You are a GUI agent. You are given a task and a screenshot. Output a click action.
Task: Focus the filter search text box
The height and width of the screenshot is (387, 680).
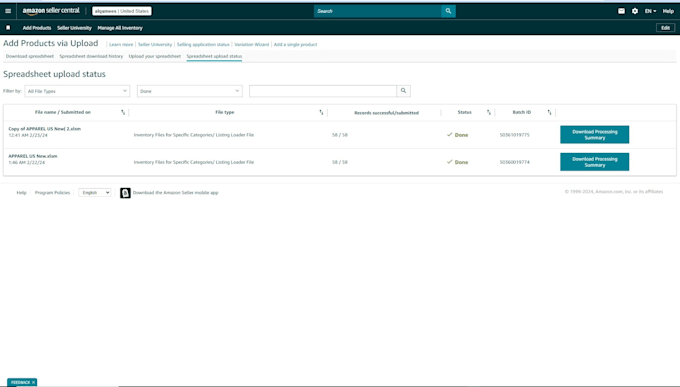coord(323,91)
